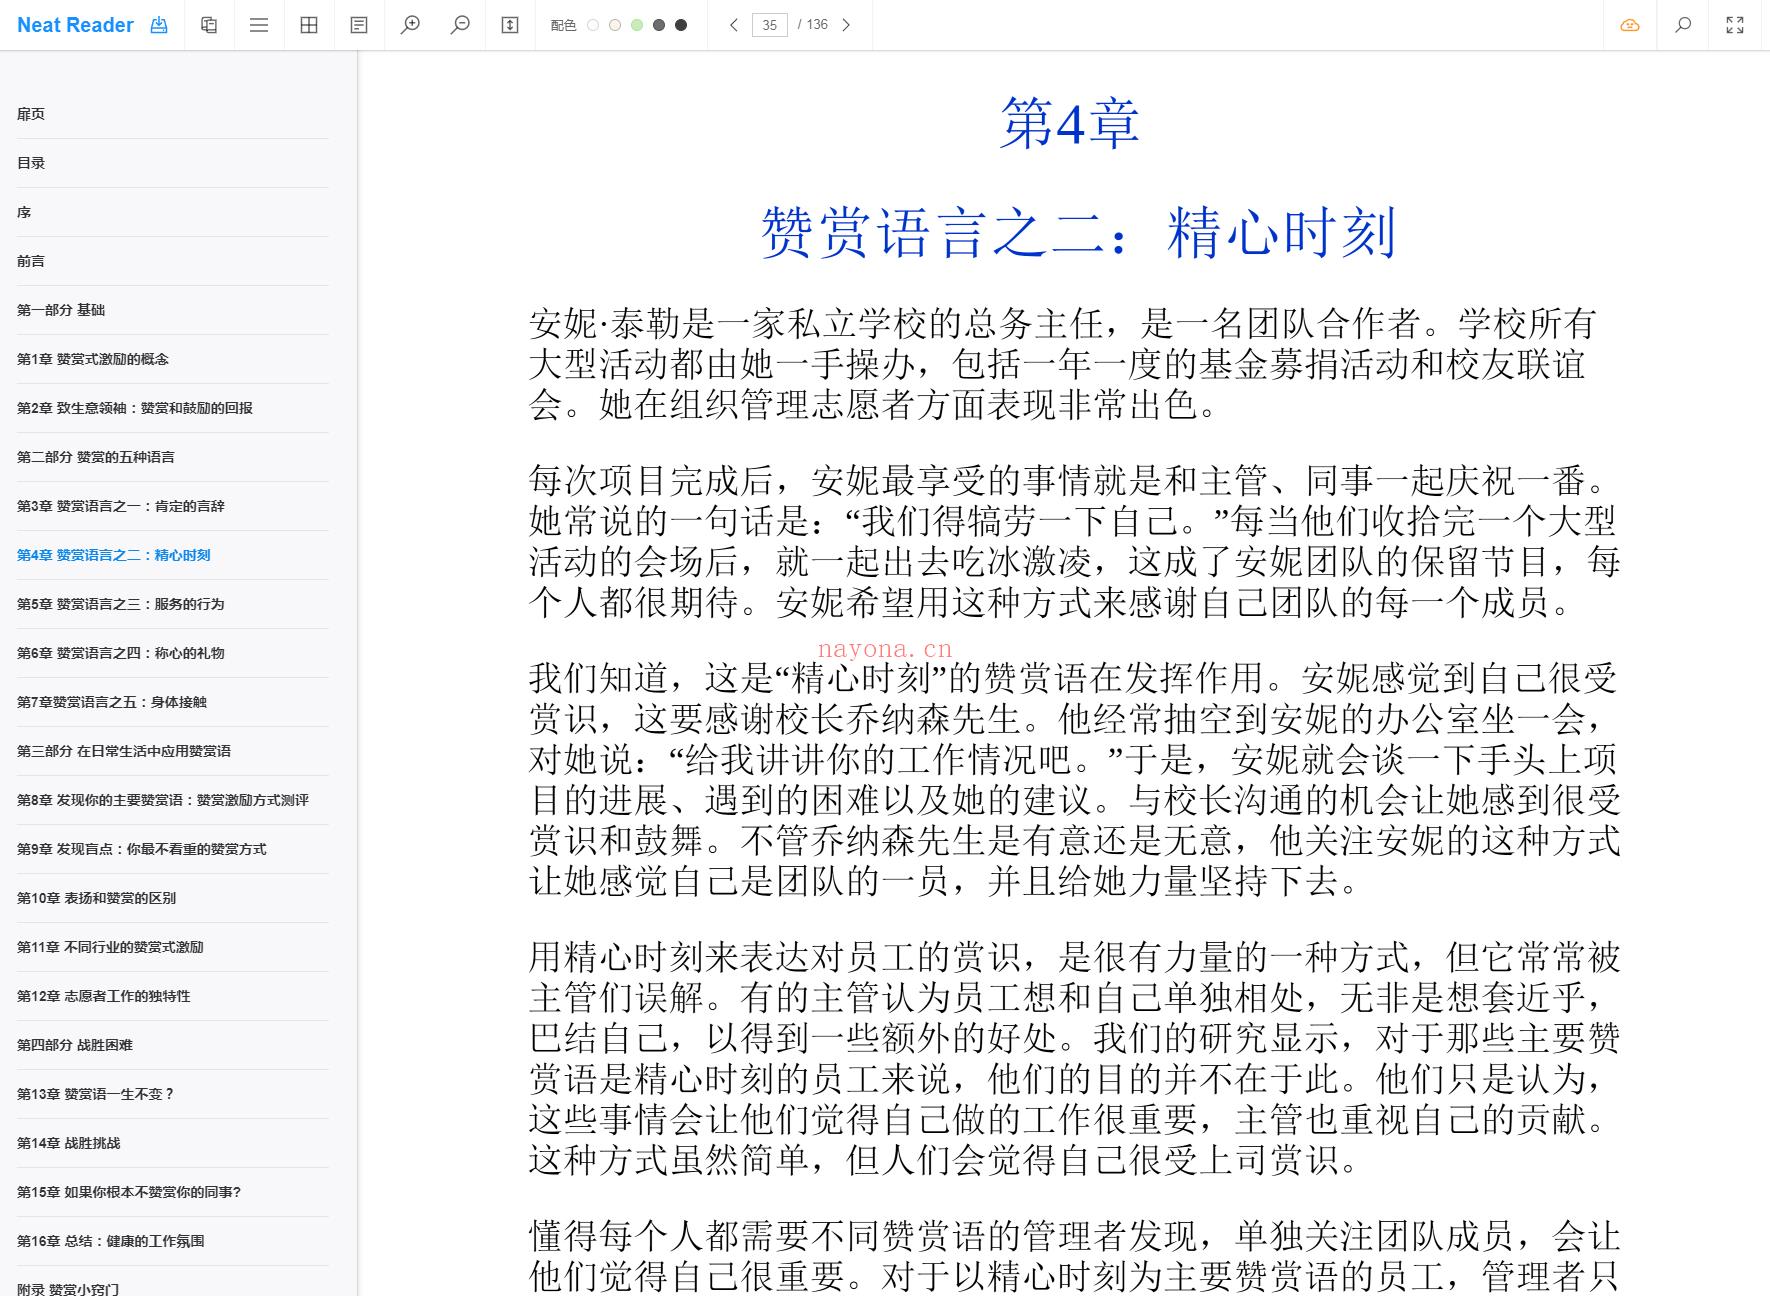
Task: Go to 第11章 不同行业的赞赏式激励
Action: 110,947
